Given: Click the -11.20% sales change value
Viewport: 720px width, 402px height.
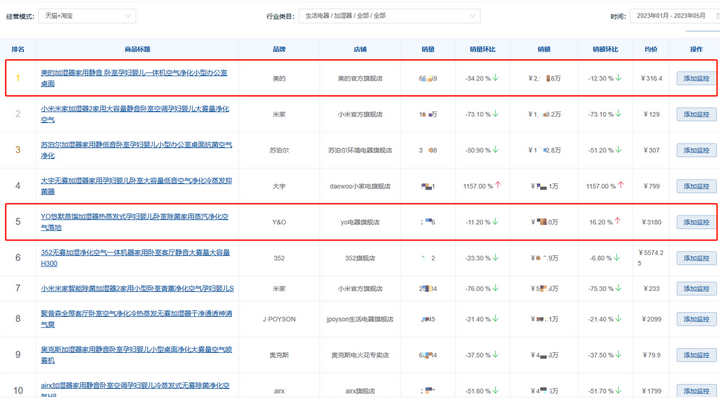Looking at the screenshot, I should [478, 222].
